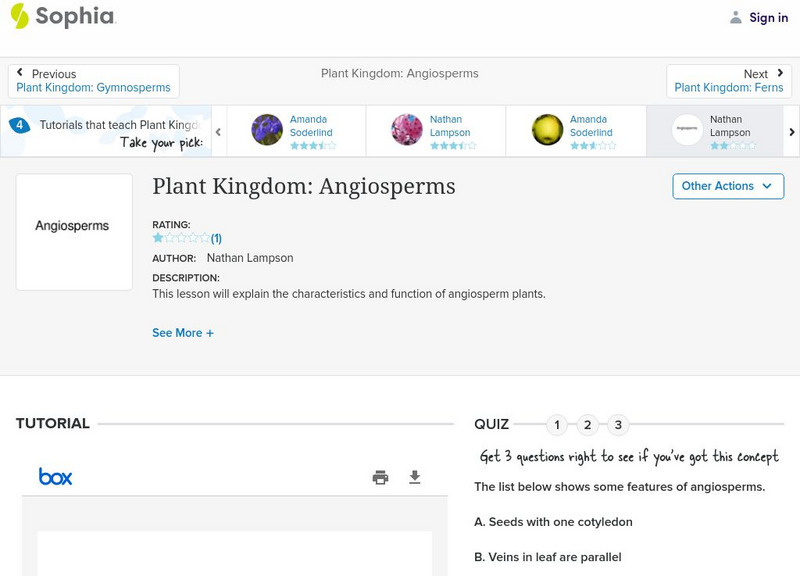The image size is (800, 576).
Task: Click the tutorials count badge showing 4
Action: (x=18, y=125)
